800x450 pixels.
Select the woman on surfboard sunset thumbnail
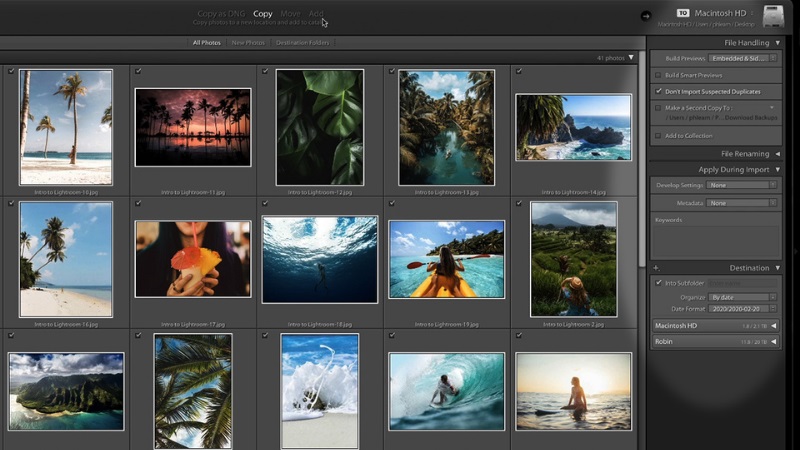pyautogui.click(x=573, y=391)
